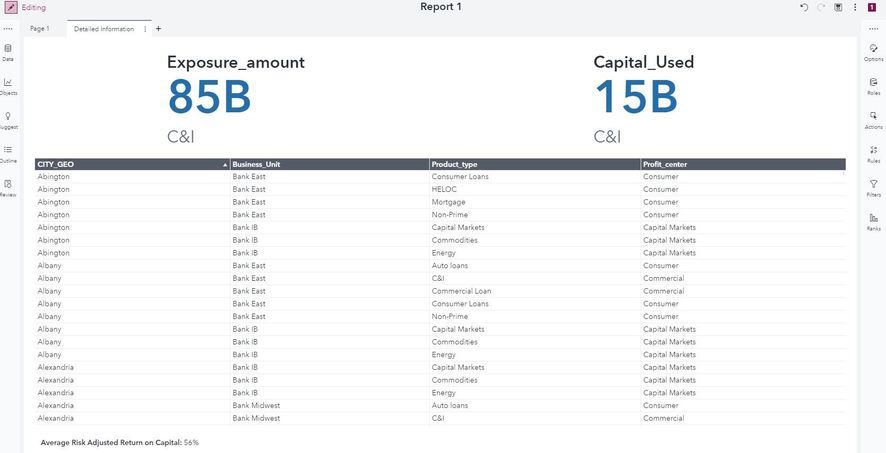Open the Rules pane
Viewport: 886px width, 453px height.
(873, 153)
